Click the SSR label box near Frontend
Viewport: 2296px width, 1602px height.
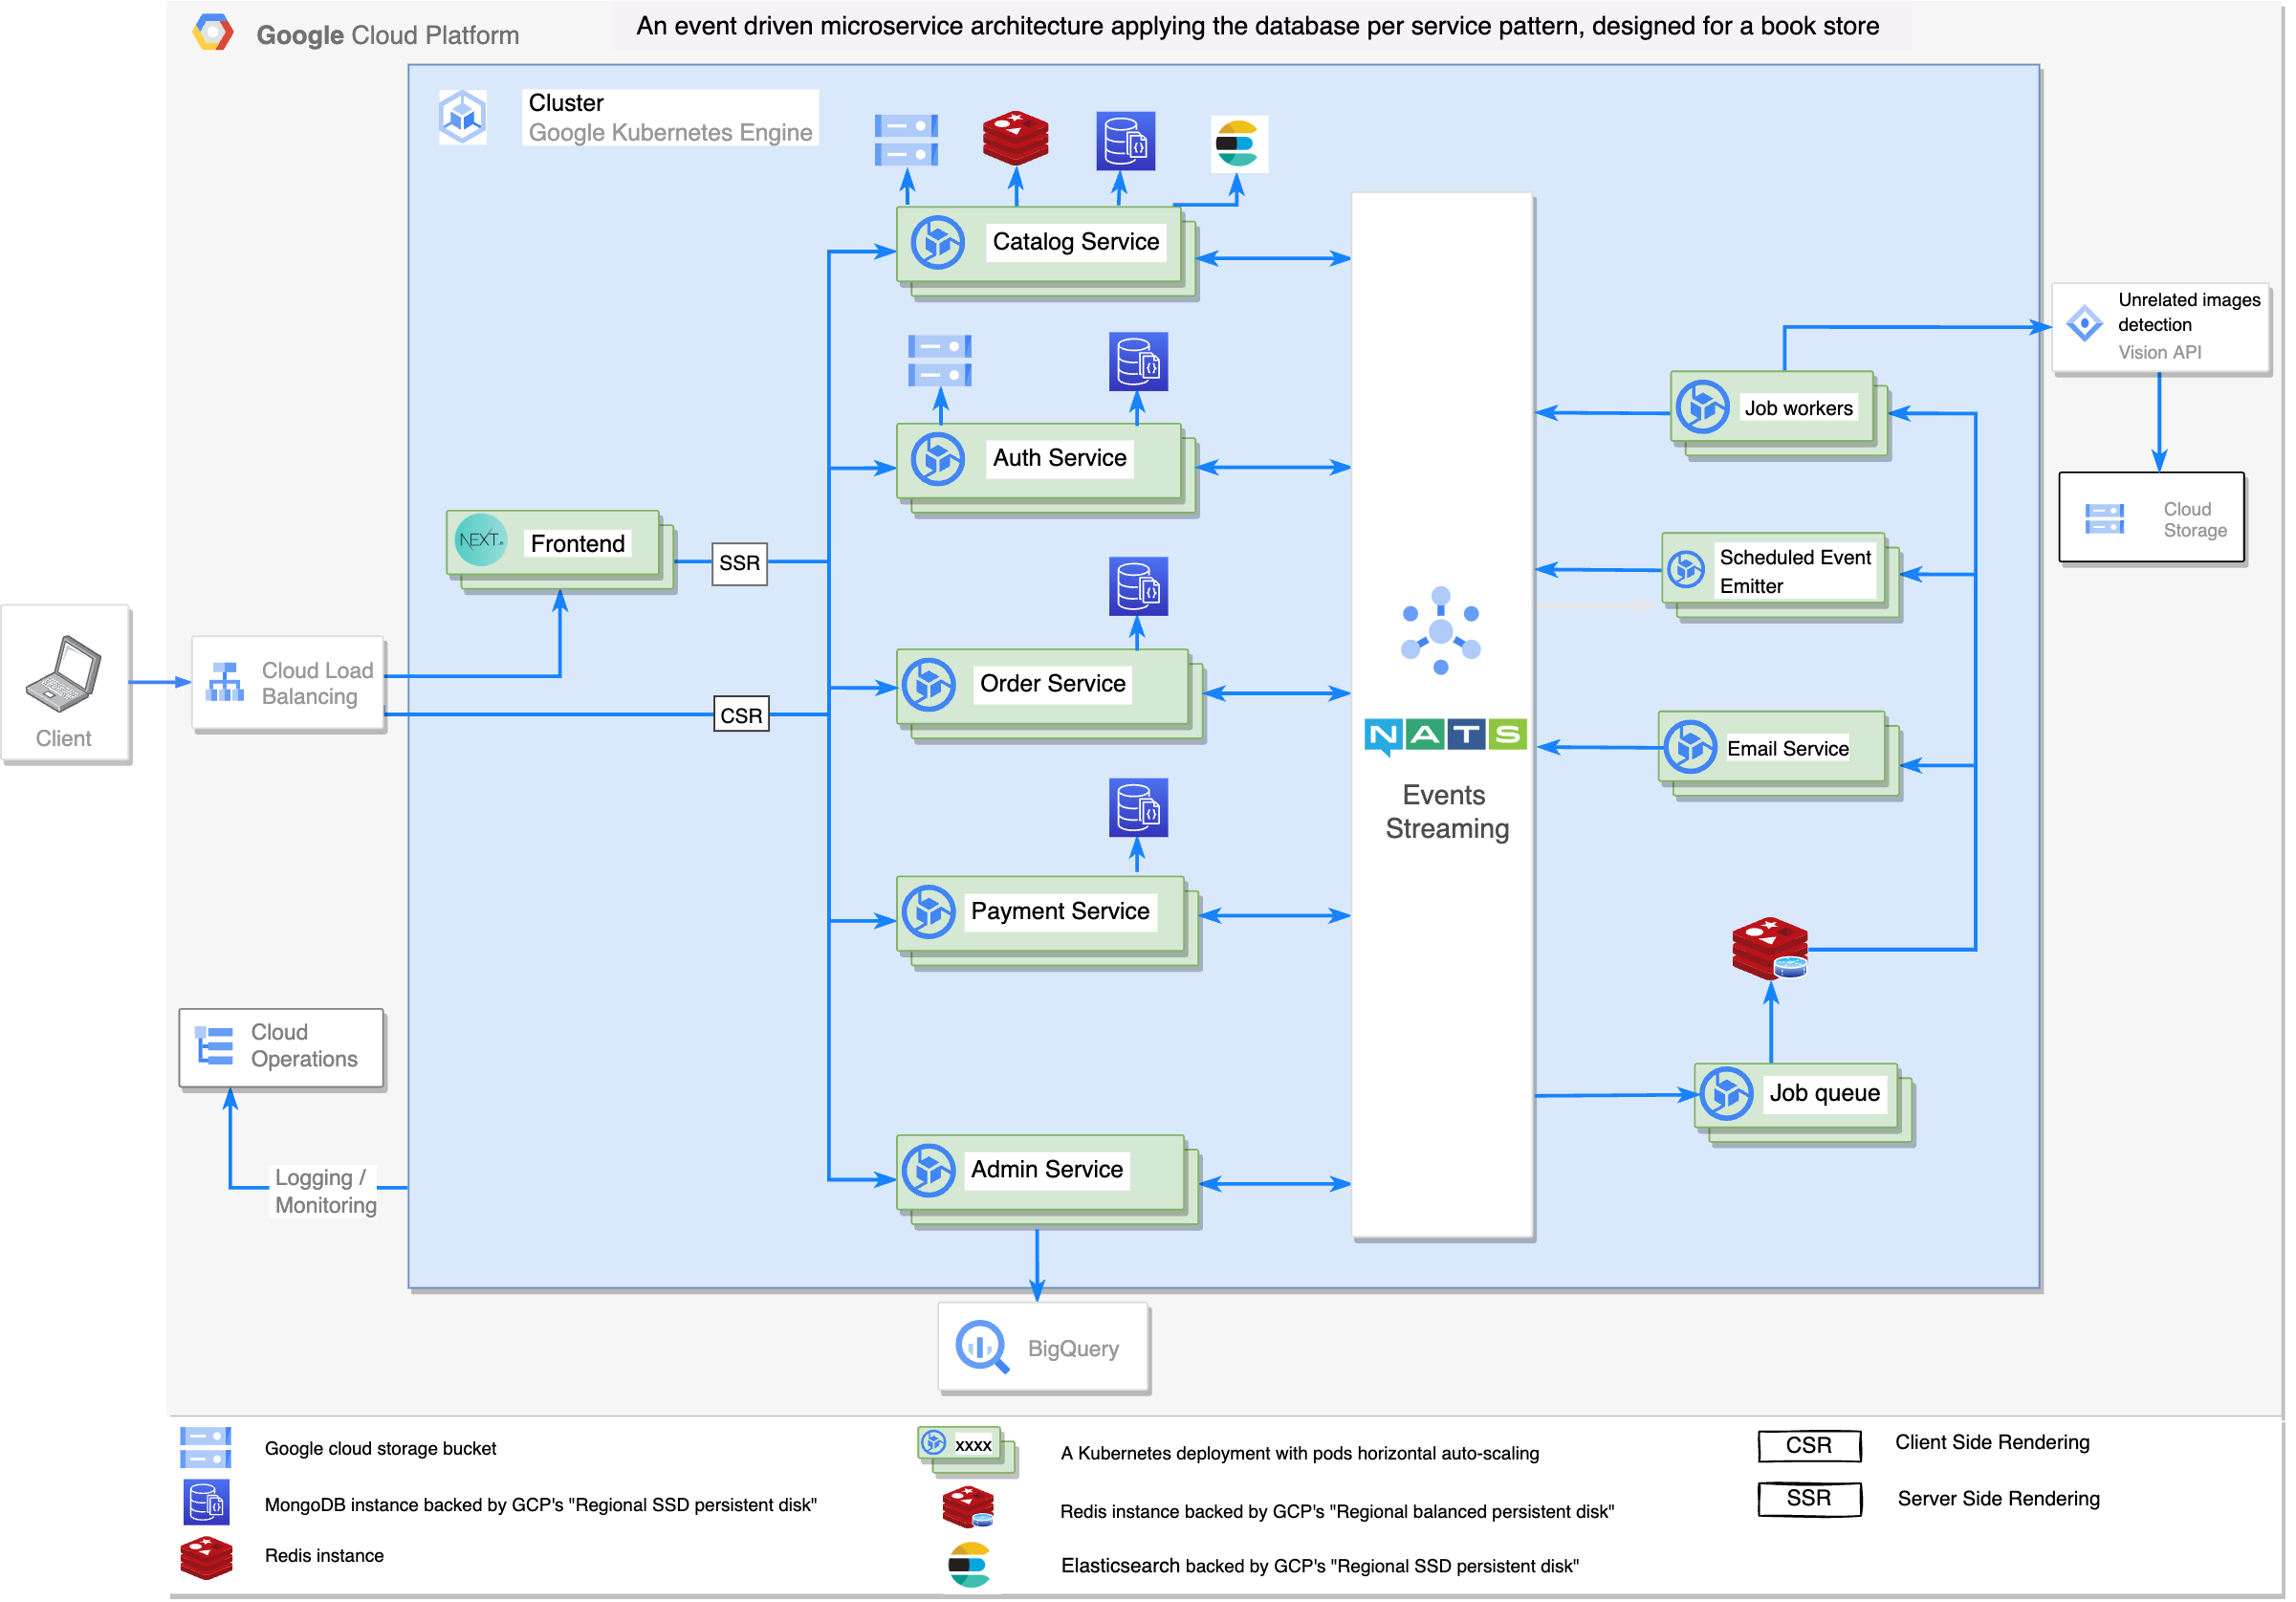(739, 563)
